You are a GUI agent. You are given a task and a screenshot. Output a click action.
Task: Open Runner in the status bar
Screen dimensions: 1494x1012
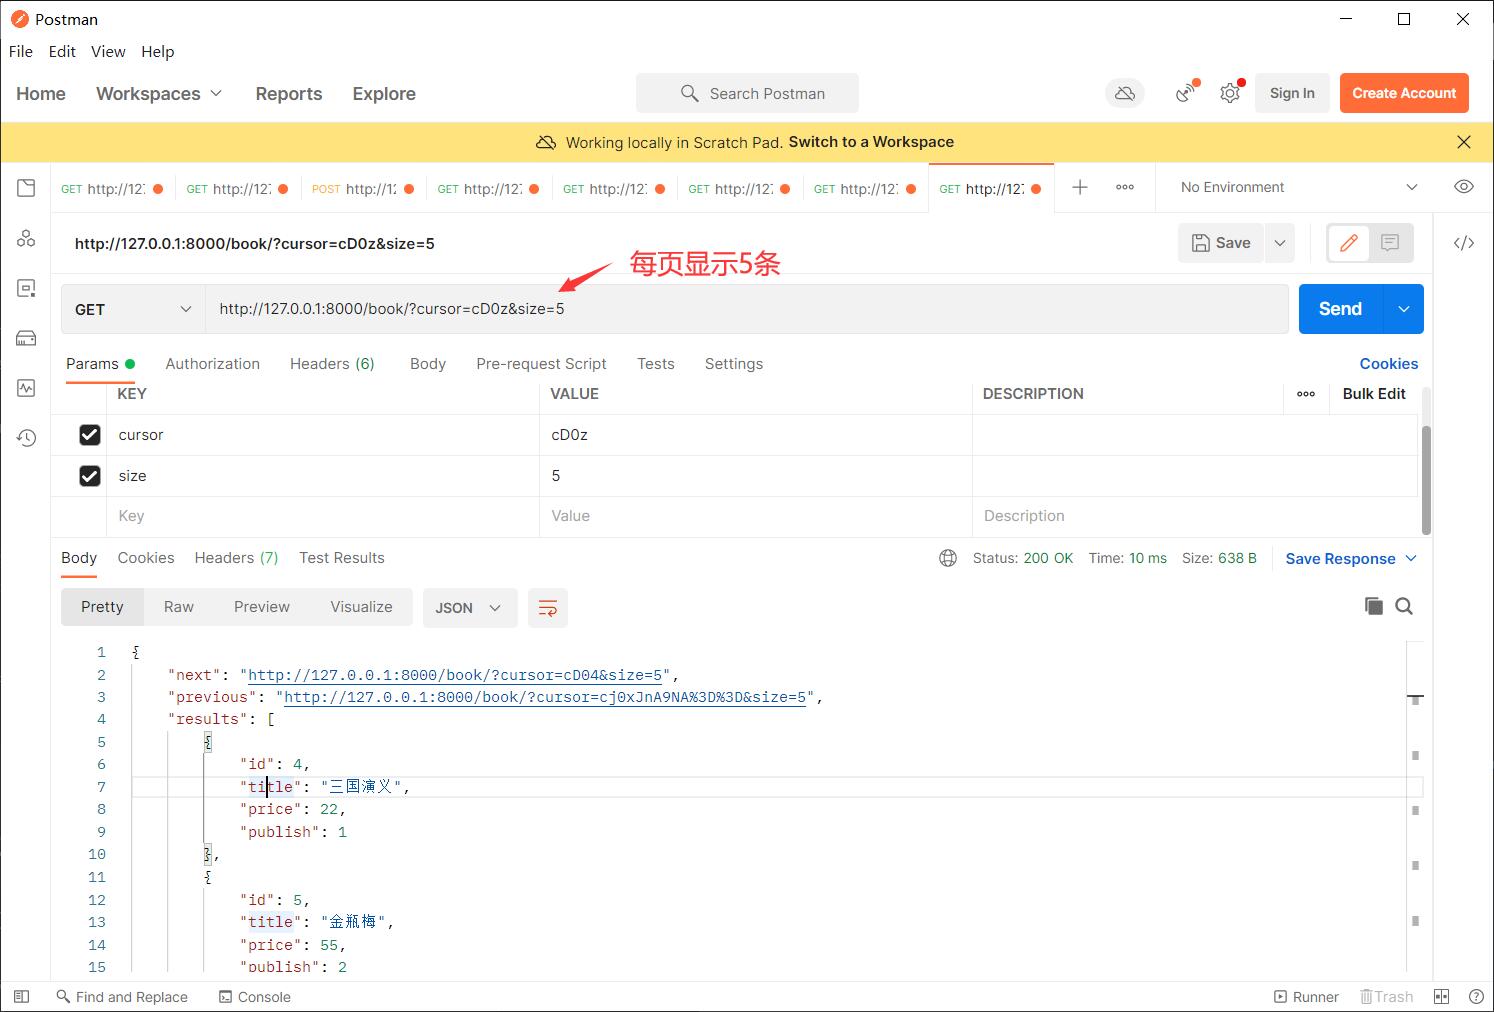(1306, 997)
